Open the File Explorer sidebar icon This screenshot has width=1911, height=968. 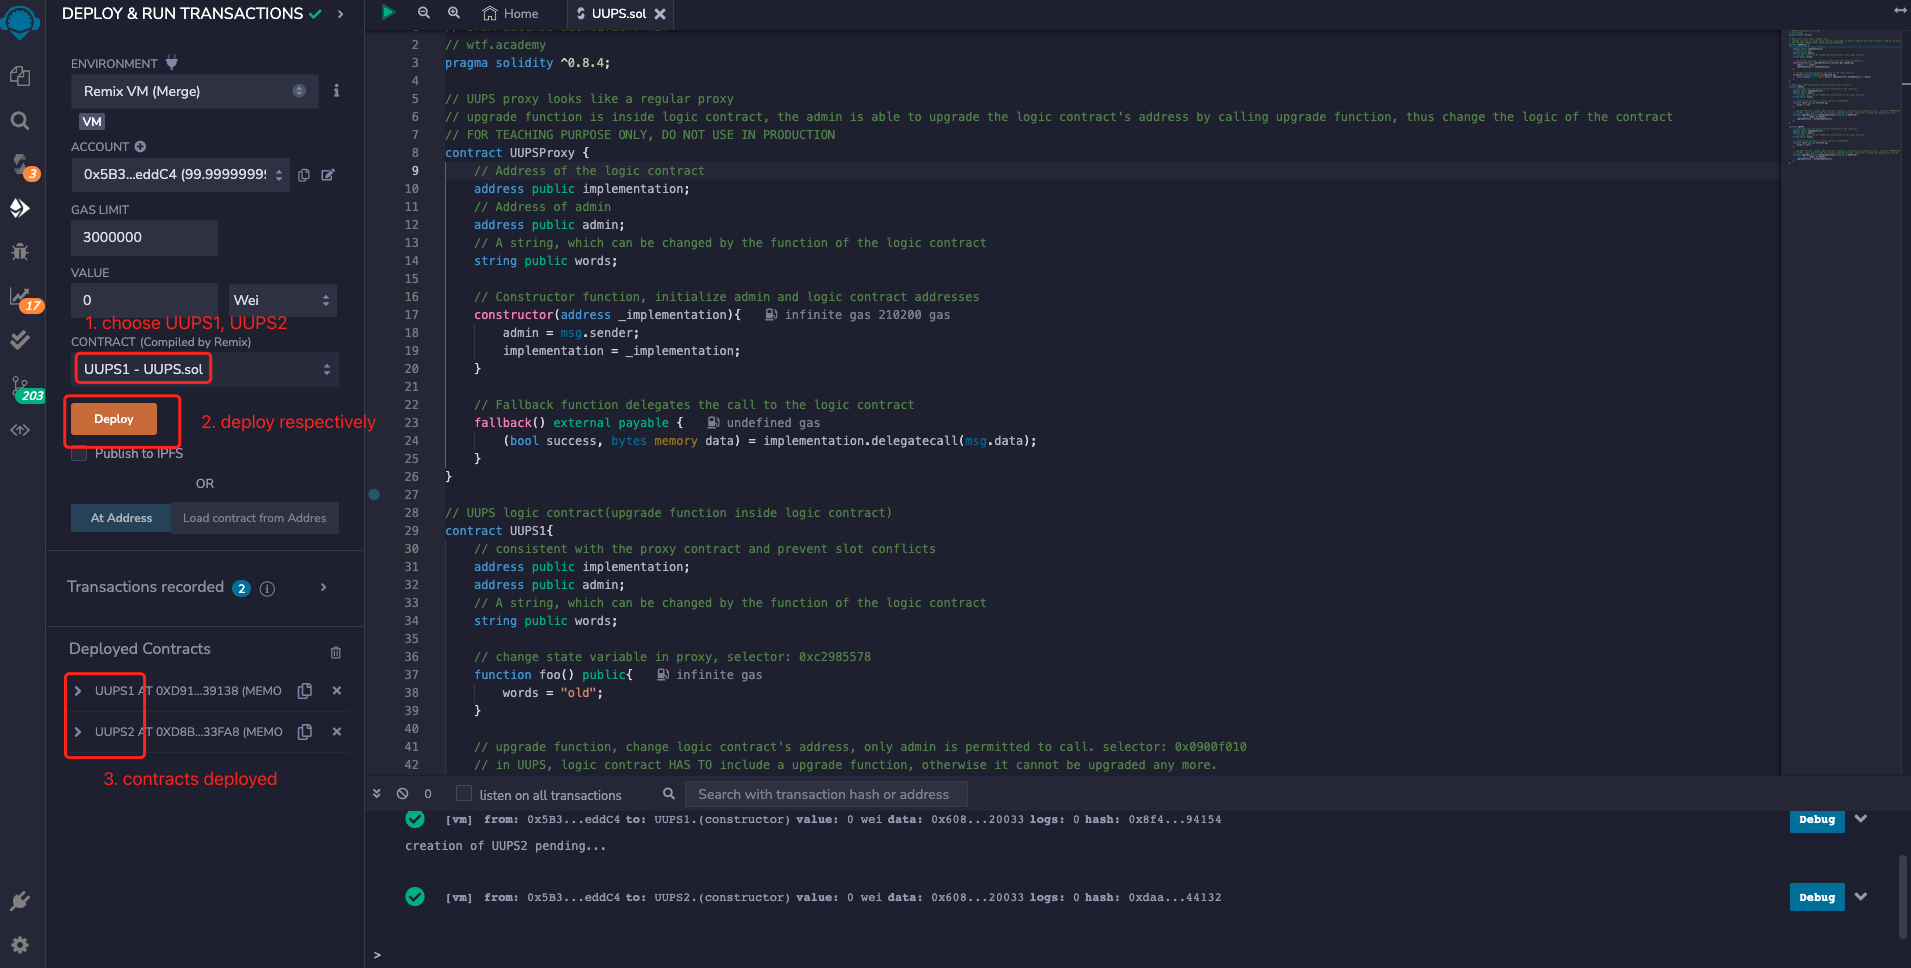pos(20,76)
